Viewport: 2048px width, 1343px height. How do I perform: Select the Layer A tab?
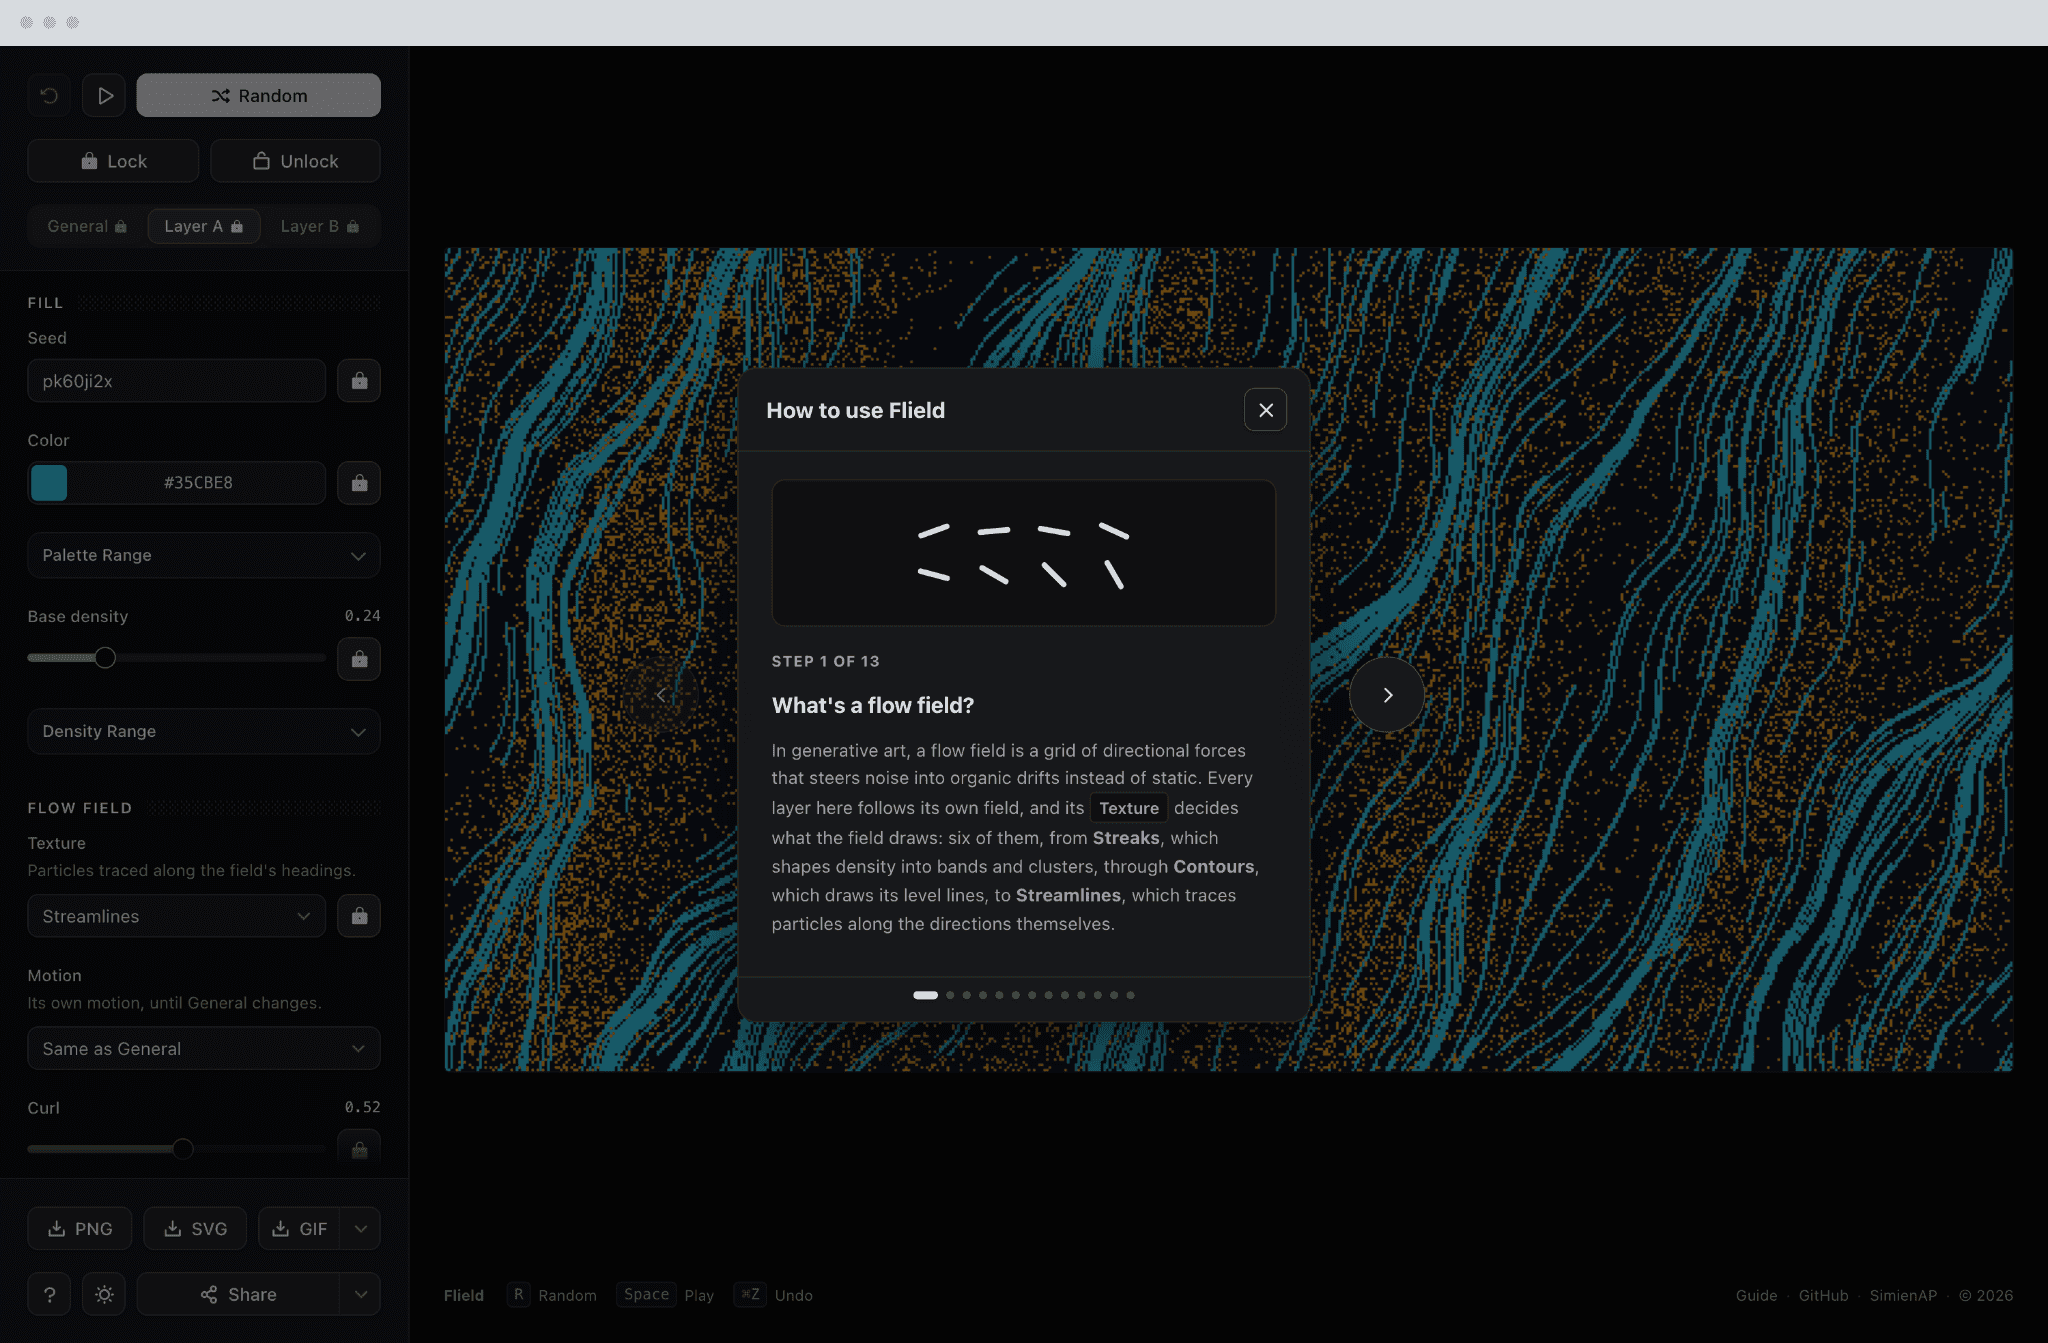(204, 226)
